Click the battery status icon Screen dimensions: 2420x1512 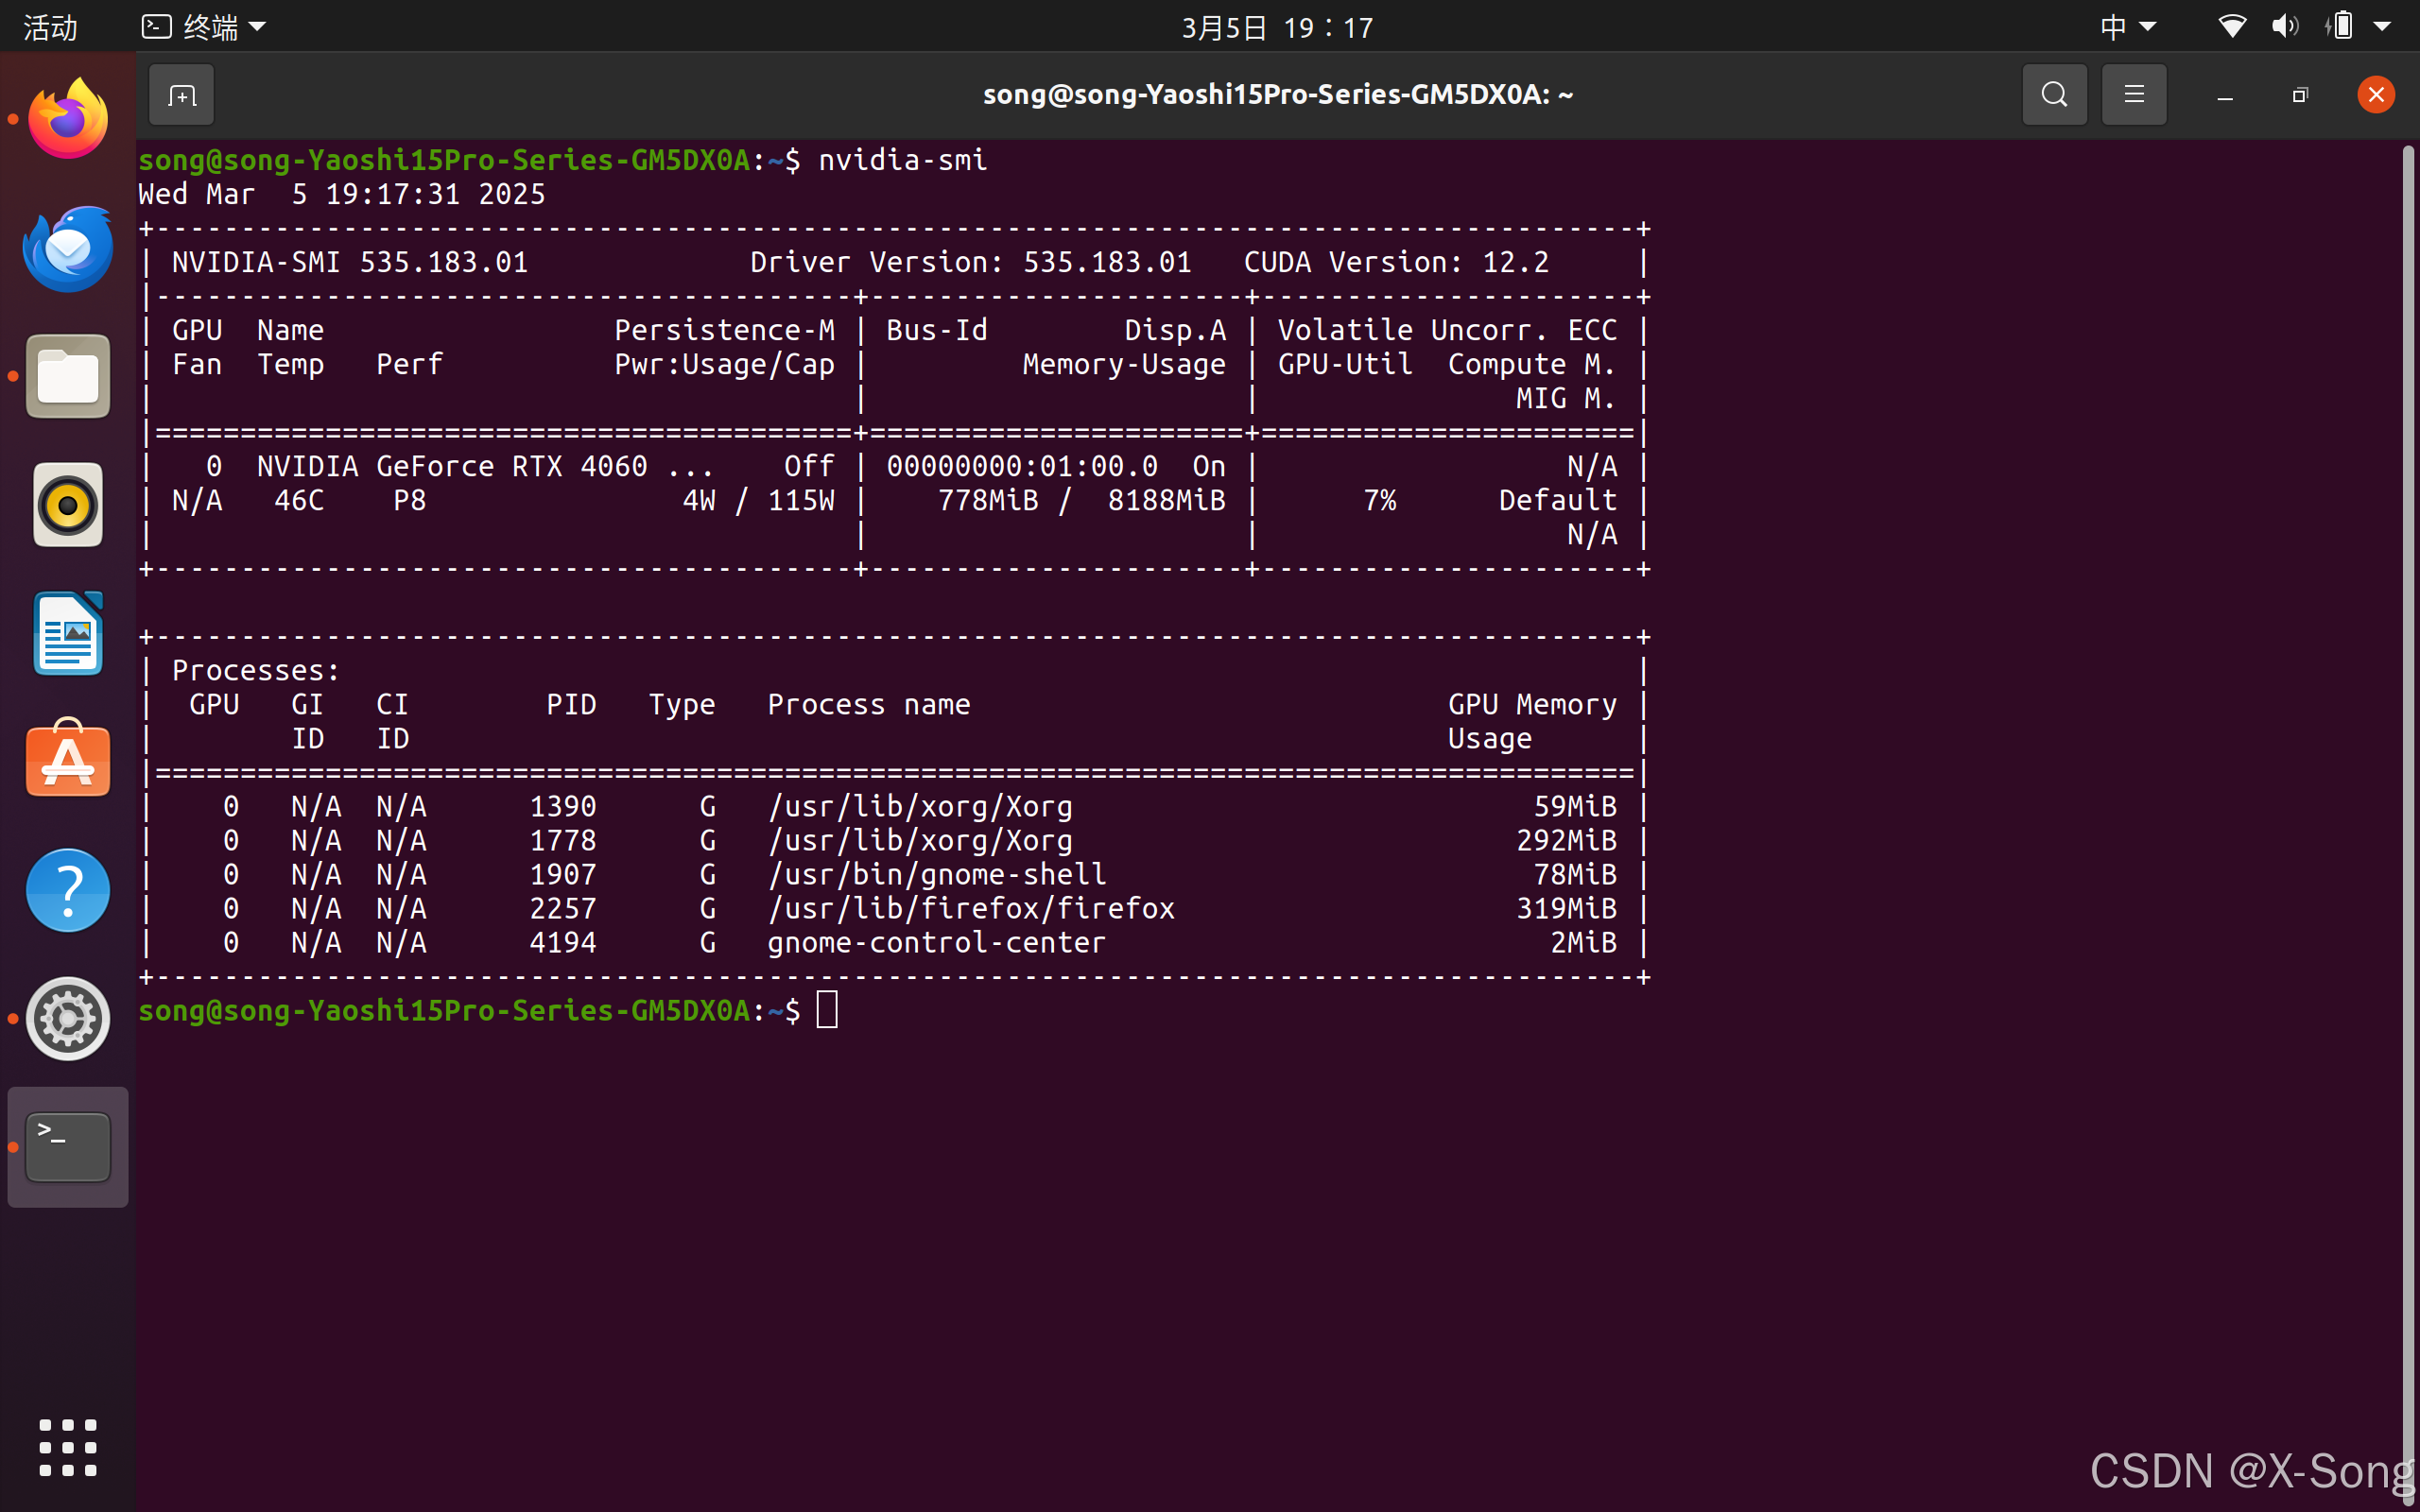pos(2341,26)
